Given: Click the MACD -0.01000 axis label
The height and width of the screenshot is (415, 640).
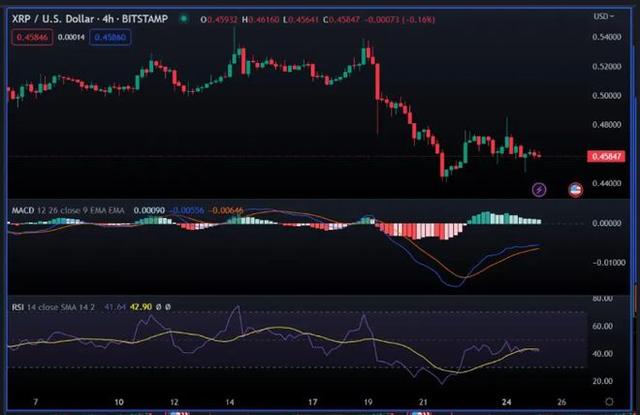Looking at the screenshot, I should (x=608, y=263).
